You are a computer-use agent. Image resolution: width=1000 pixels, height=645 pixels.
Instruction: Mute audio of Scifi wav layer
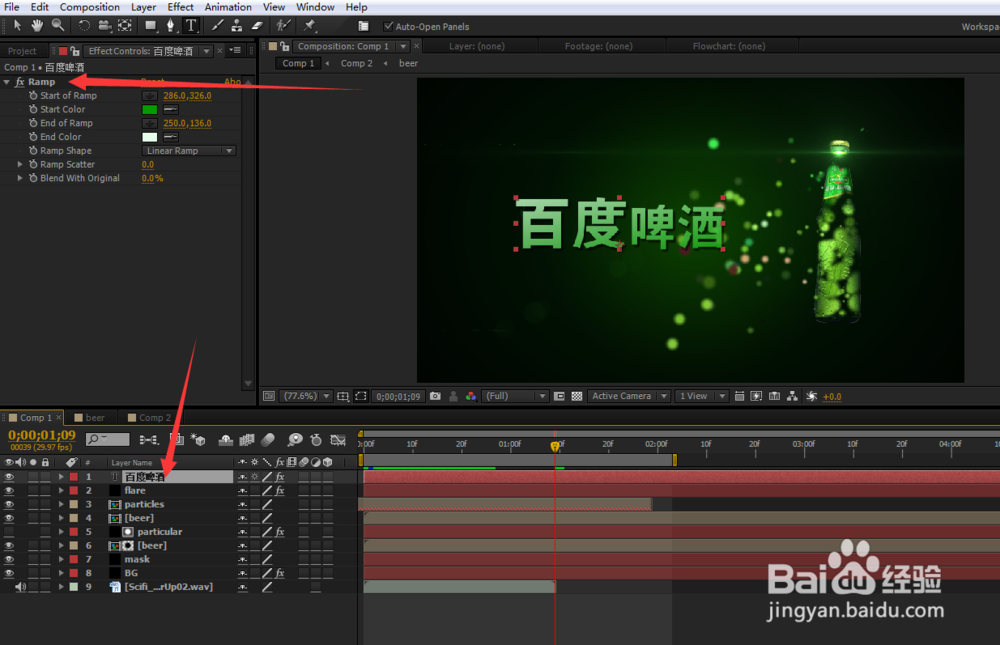[x=20, y=587]
